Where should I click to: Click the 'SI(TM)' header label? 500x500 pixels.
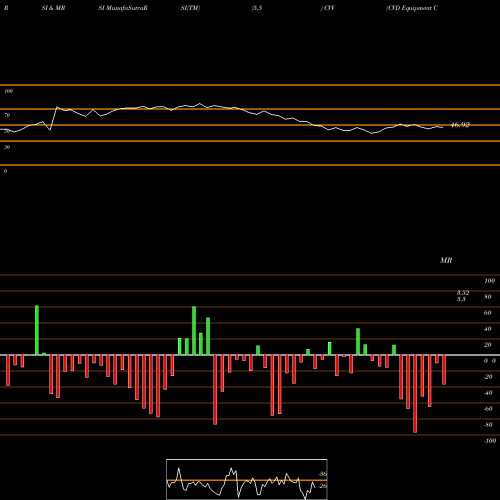190,8
